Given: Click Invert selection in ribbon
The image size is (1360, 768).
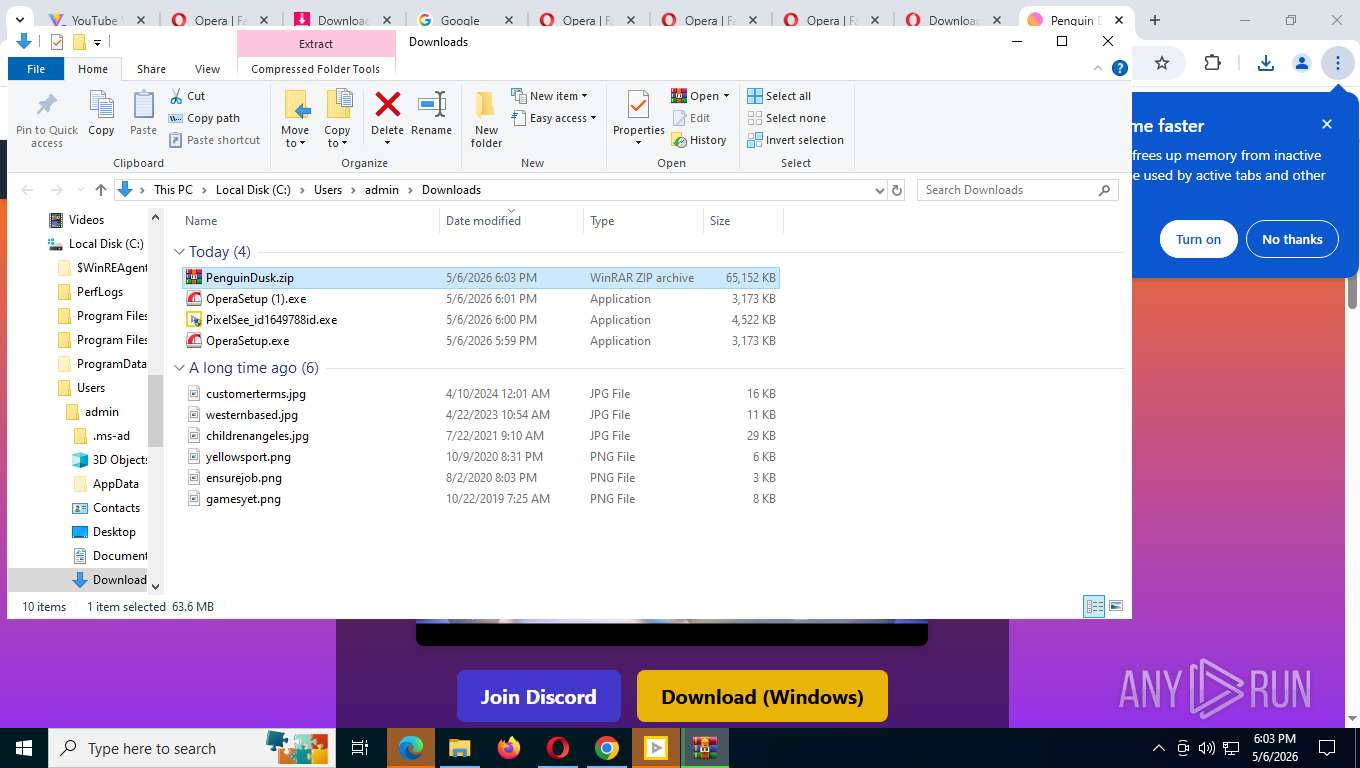Looking at the screenshot, I should 796,140.
